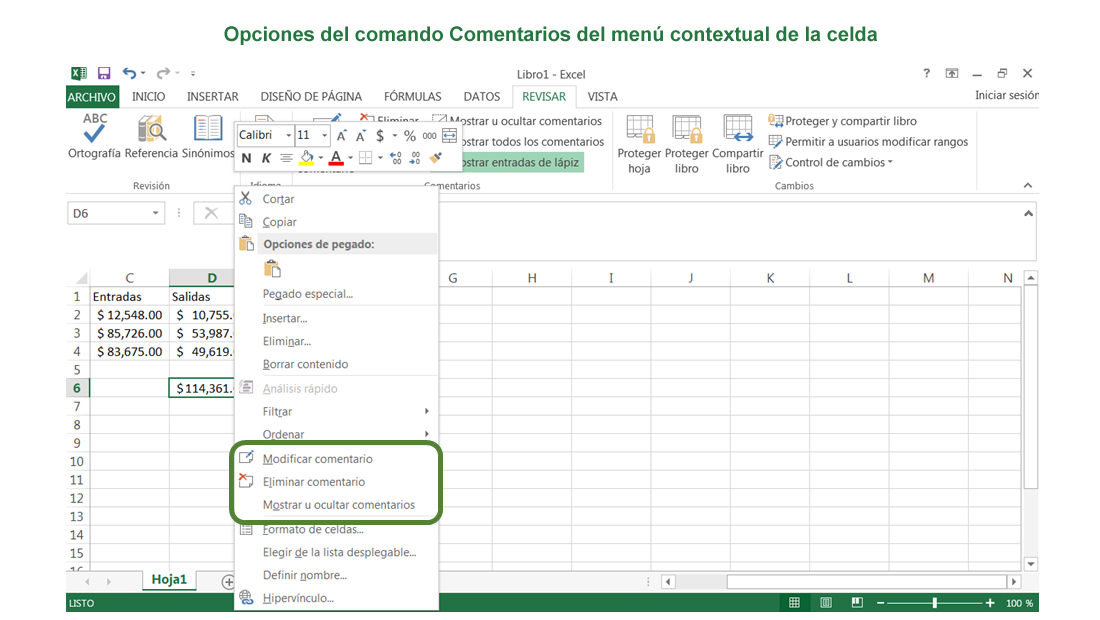Click Permitir a usuarios modificar rangos
Viewport: 1100px width, 620px height.
pyautogui.click(x=868, y=142)
